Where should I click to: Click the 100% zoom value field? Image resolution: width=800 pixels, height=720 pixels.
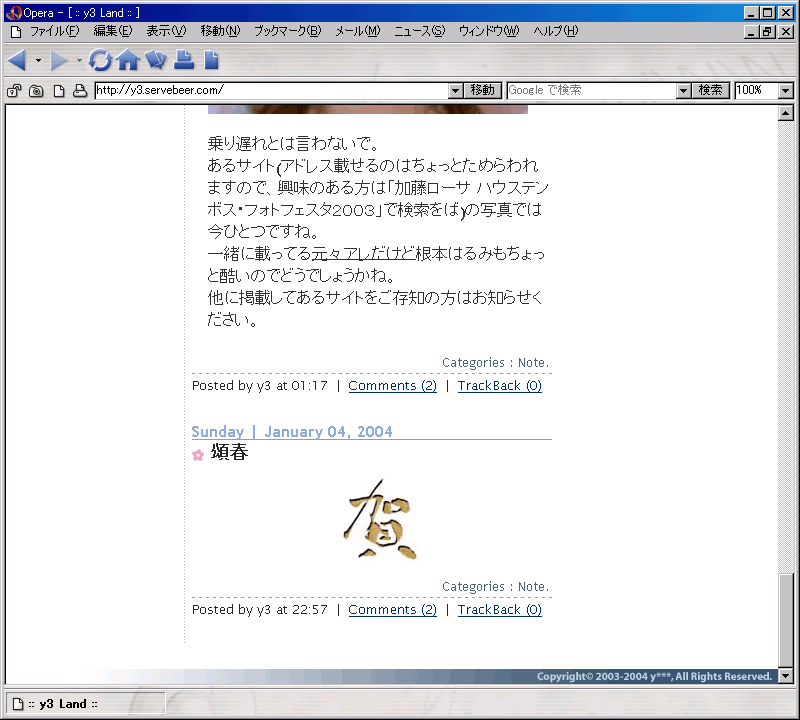[757, 91]
